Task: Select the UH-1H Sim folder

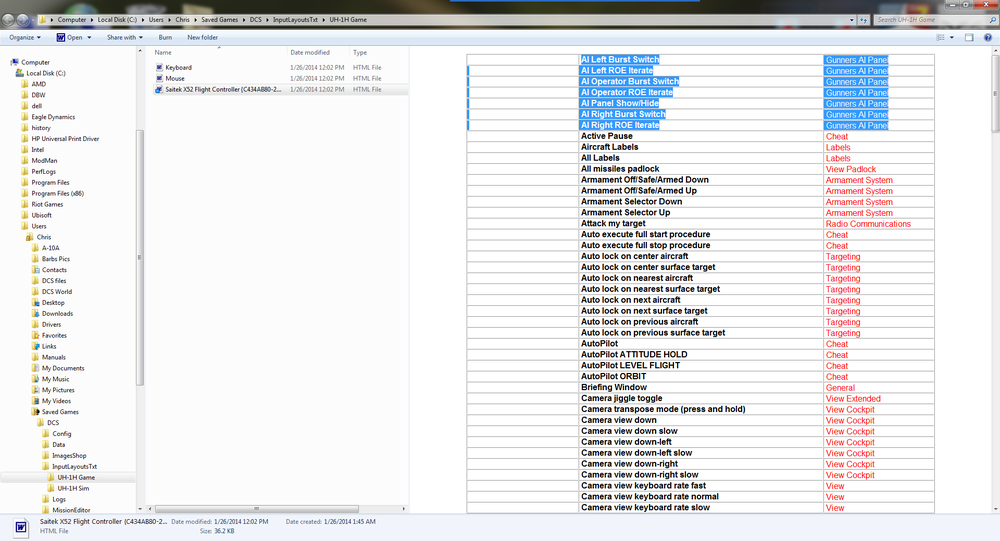Action: point(73,488)
